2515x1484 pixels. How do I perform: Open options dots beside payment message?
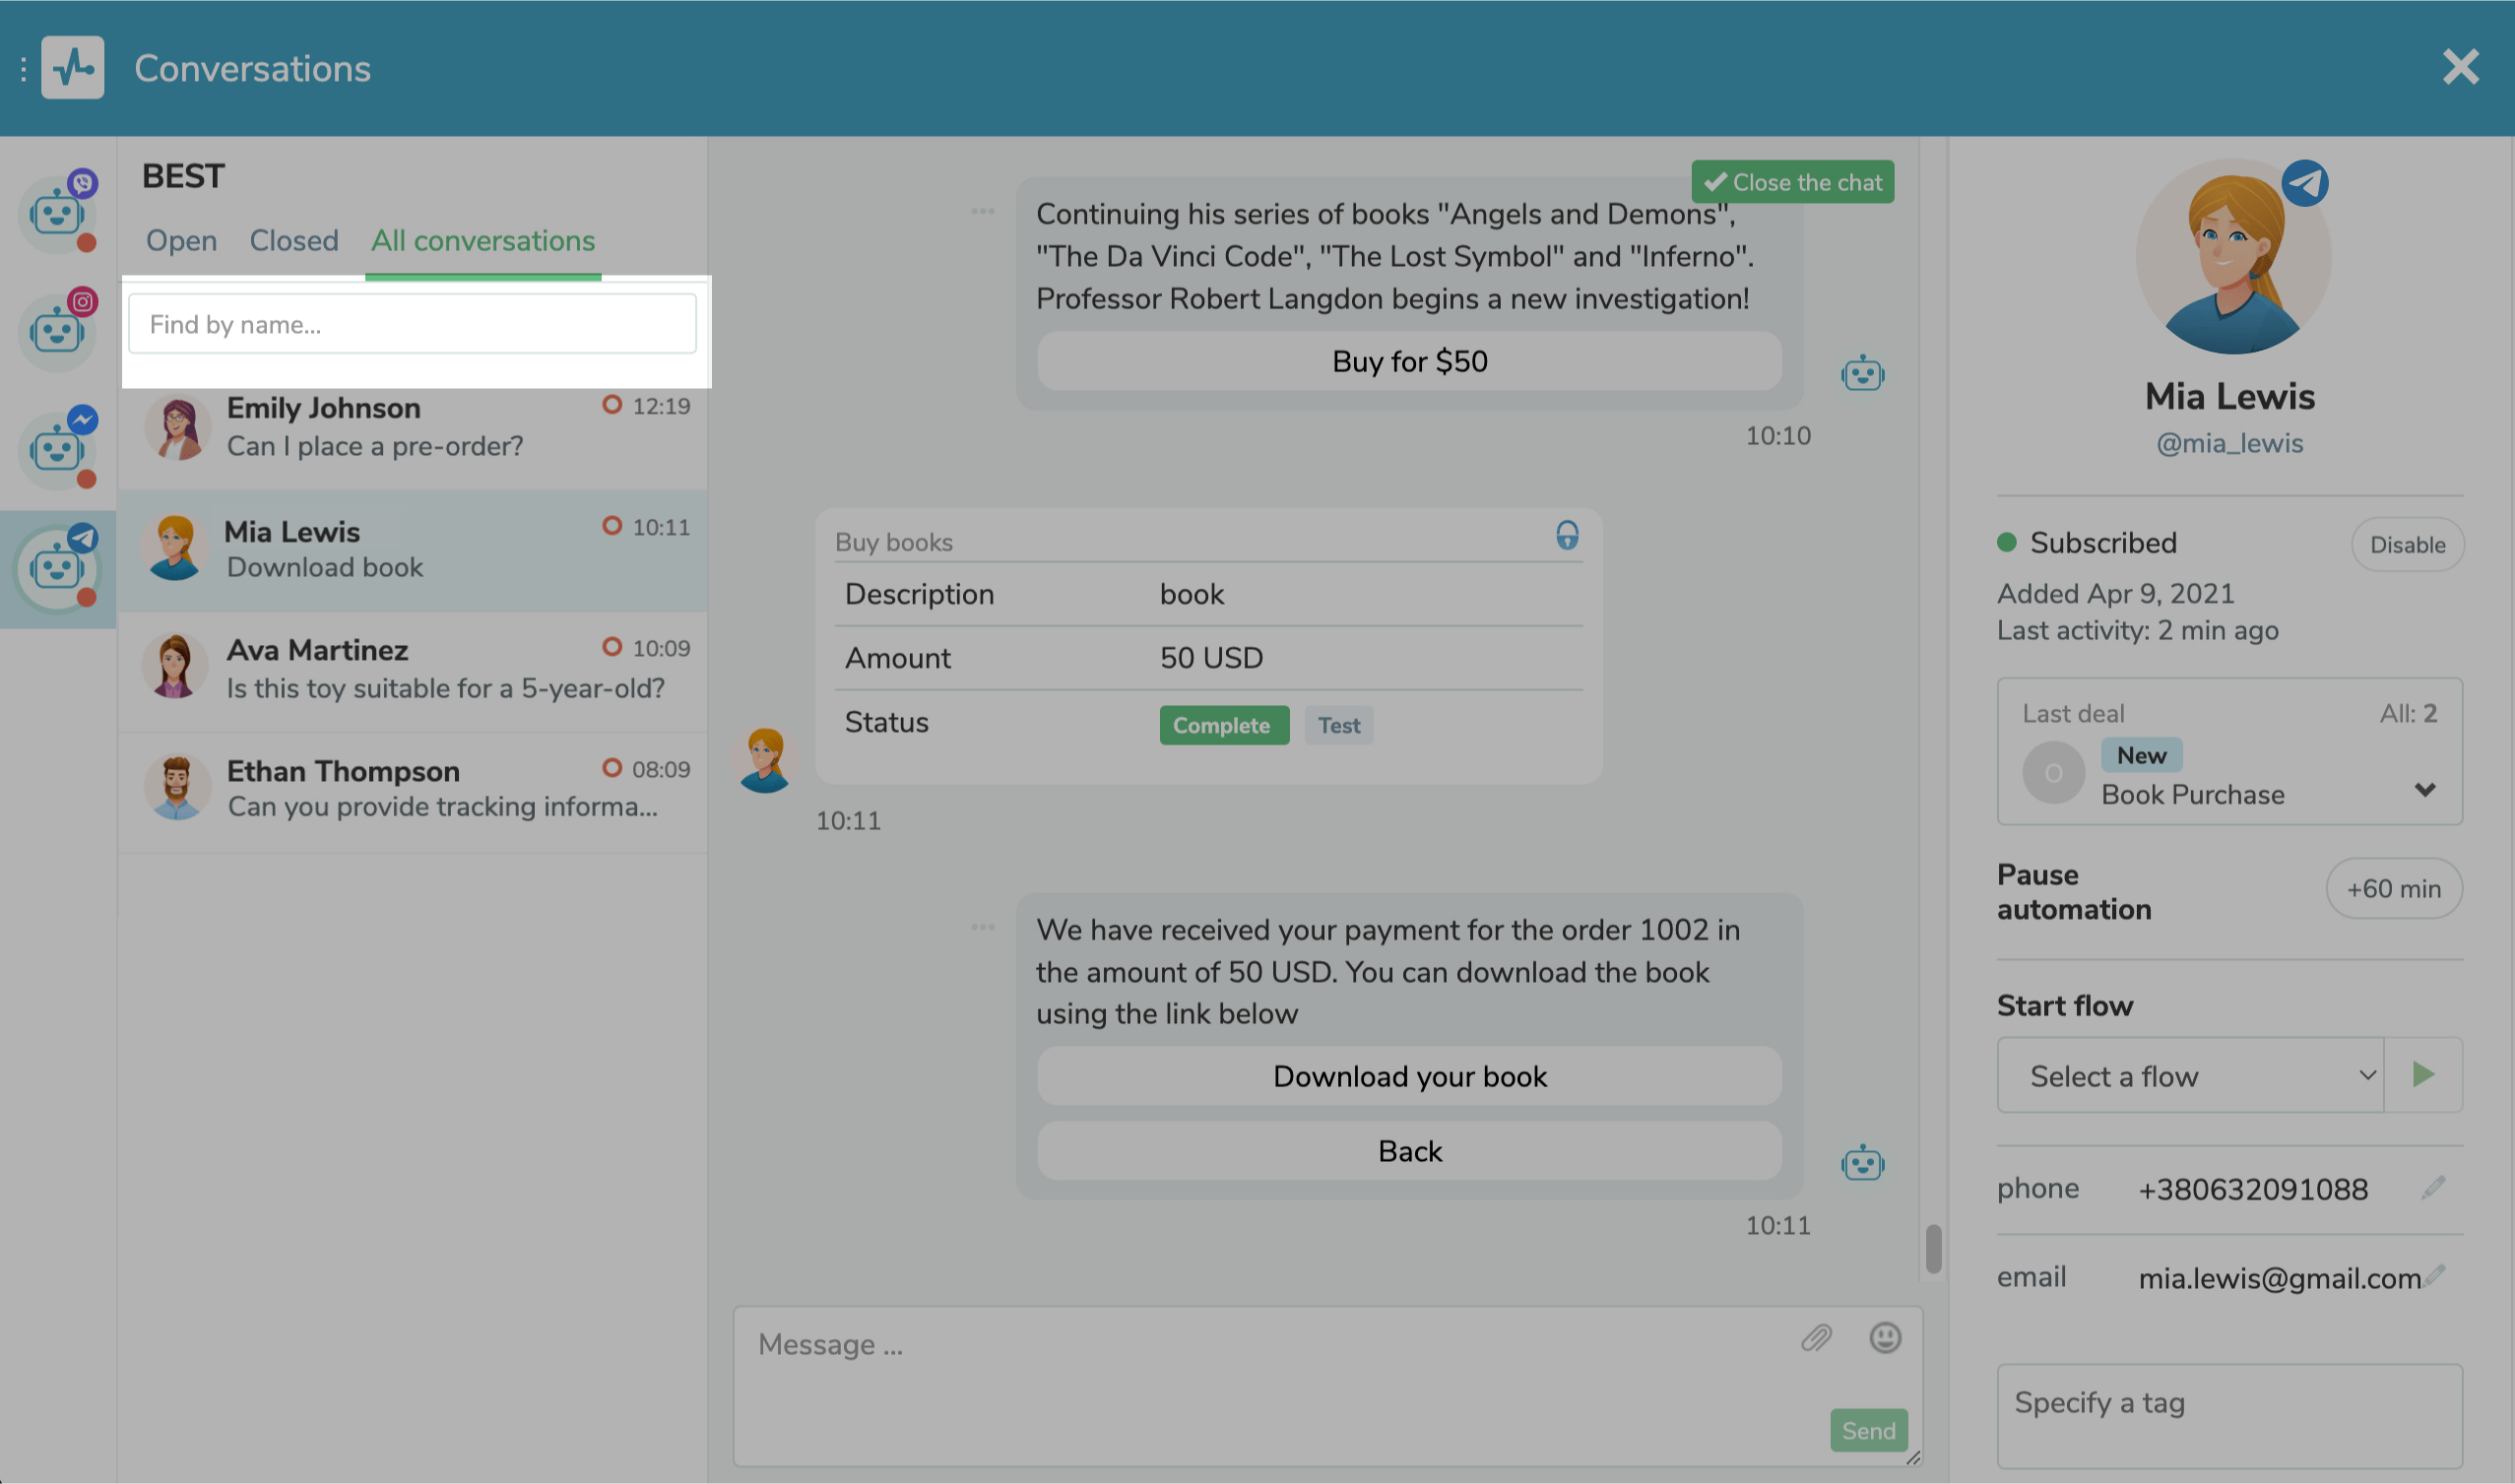point(983,927)
